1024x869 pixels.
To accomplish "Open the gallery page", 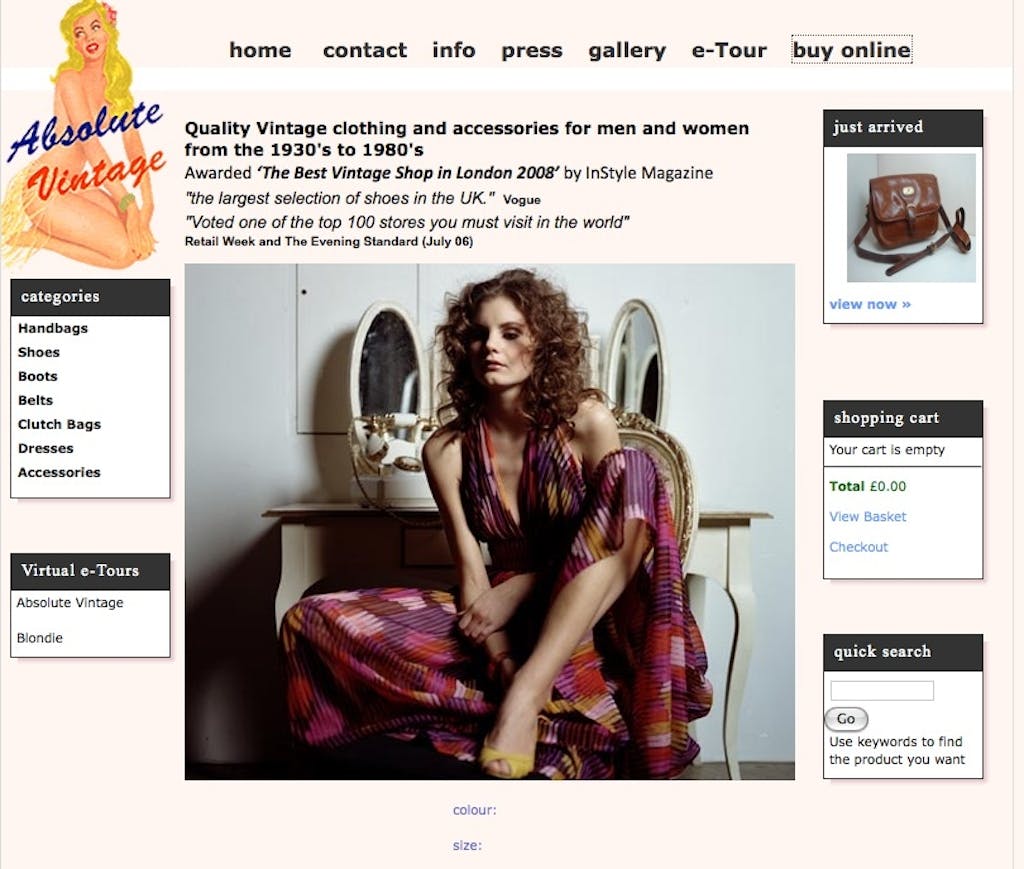I will [x=627, y=50].
